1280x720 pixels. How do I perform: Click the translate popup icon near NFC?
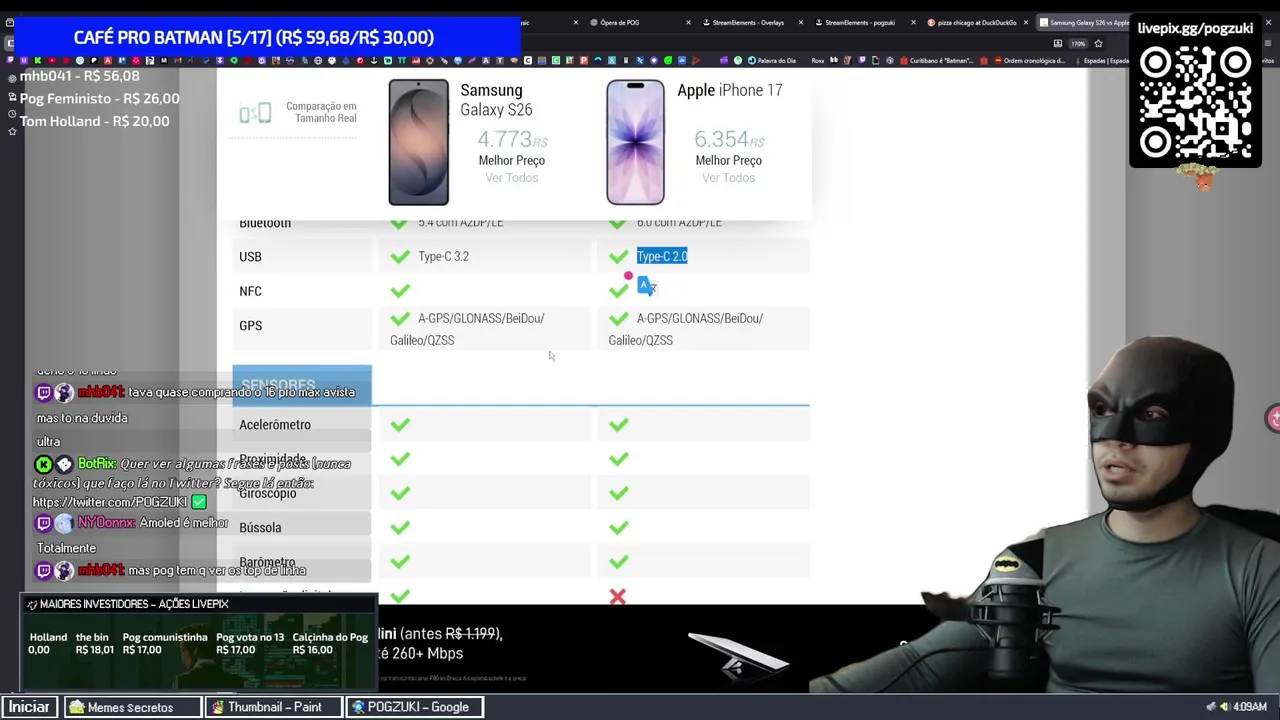pos(647,287)
